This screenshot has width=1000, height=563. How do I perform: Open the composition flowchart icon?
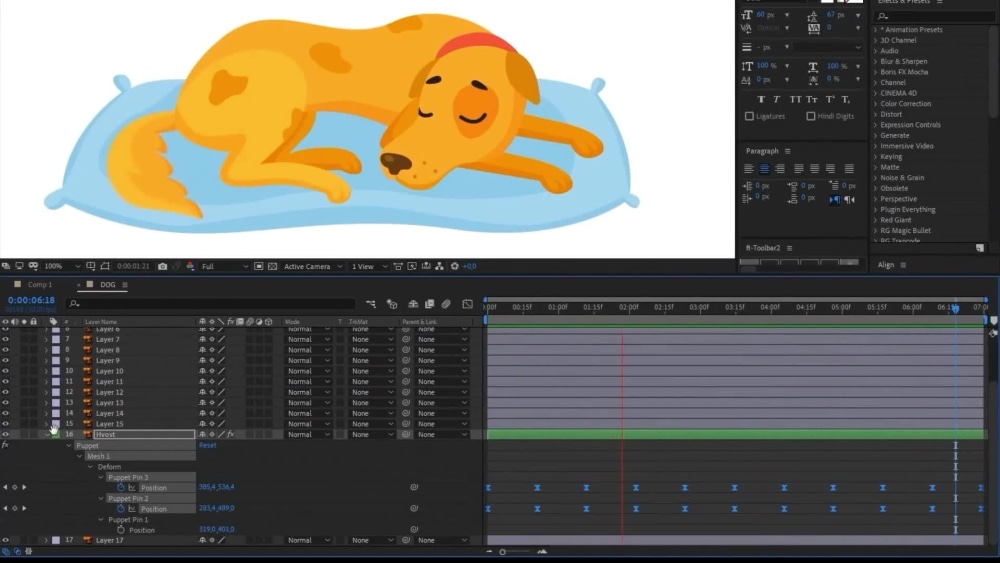point(439,266)
